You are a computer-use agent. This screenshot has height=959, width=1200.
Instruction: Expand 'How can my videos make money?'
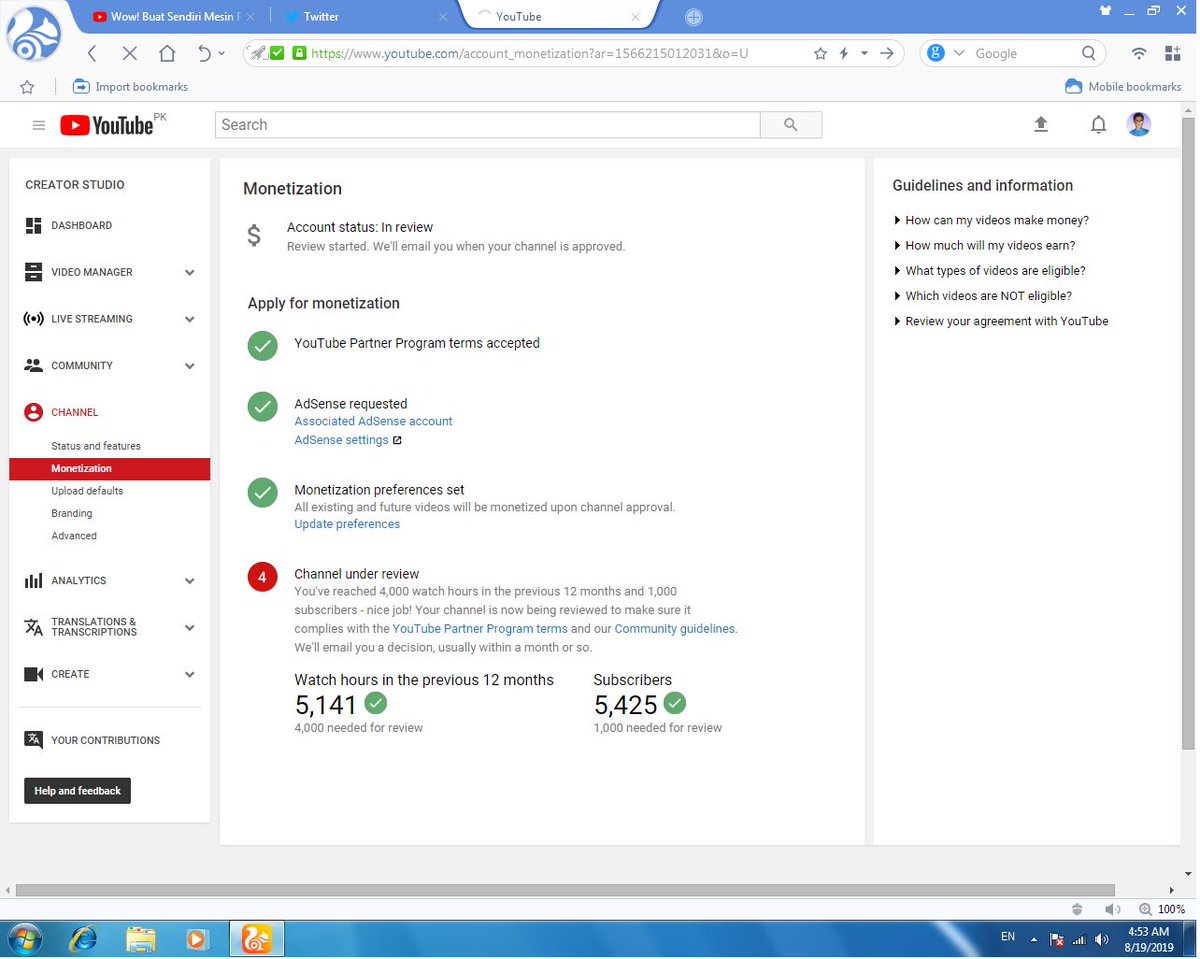click(991, 220)
